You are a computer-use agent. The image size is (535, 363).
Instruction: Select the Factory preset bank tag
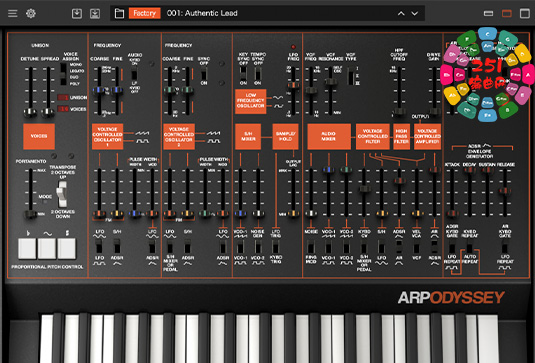tap(144, 13)
